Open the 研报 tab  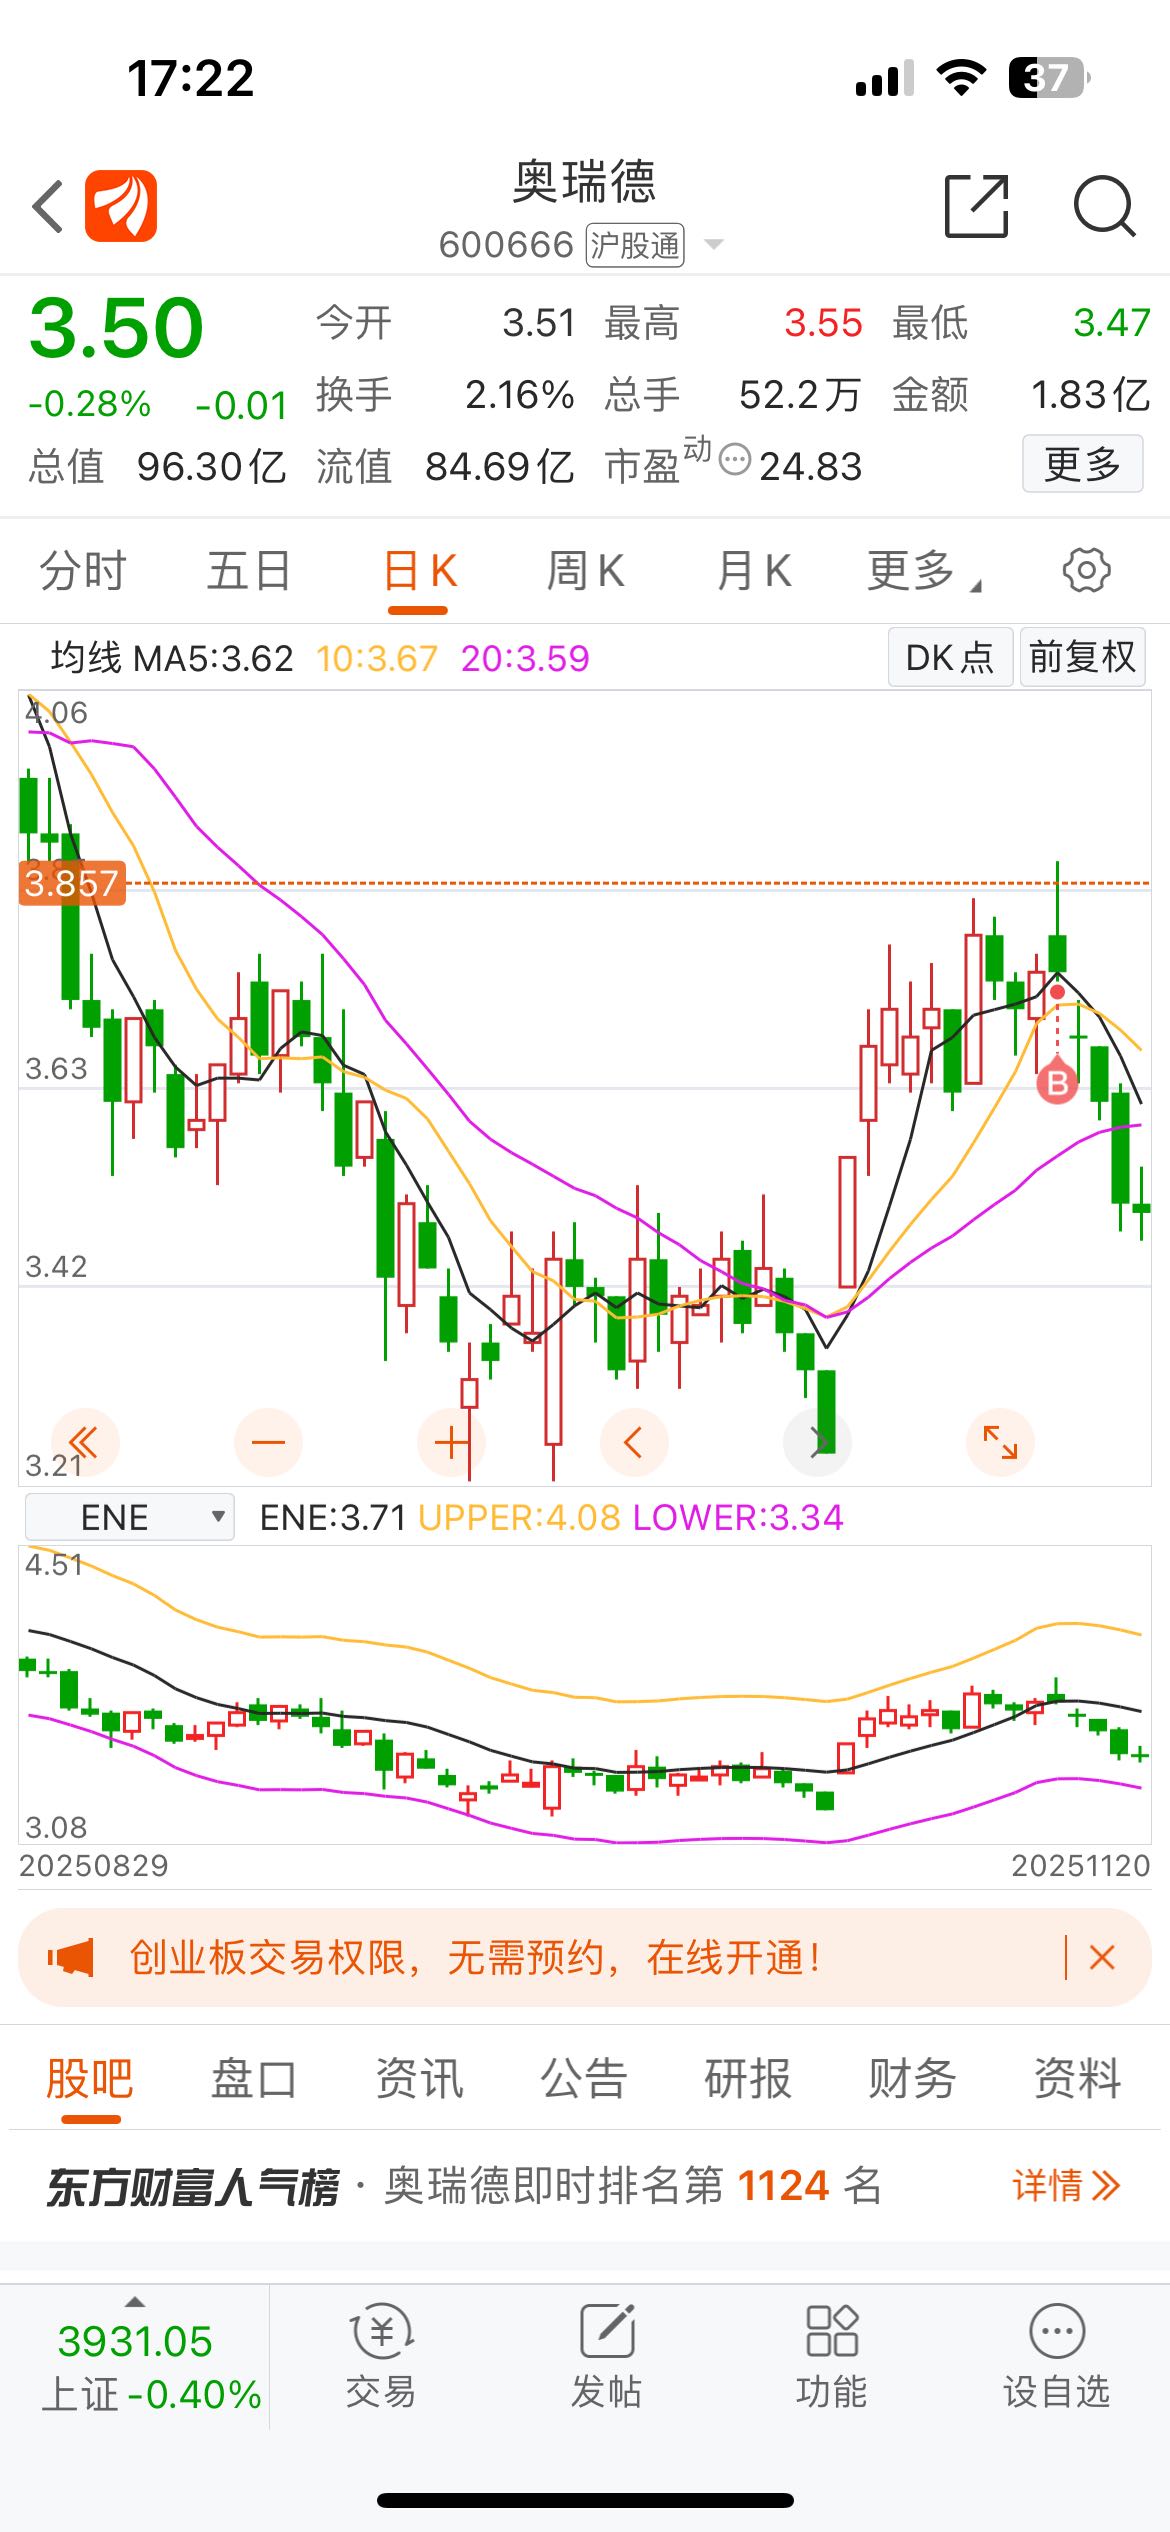748,2078
